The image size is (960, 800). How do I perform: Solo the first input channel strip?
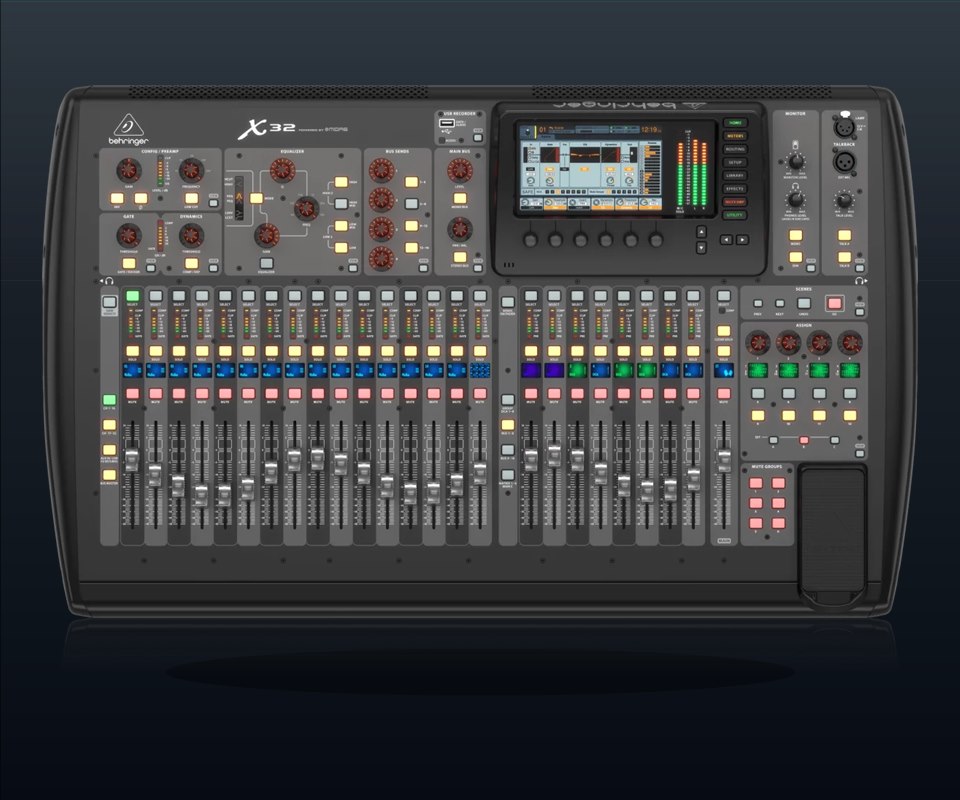(132, 351)
